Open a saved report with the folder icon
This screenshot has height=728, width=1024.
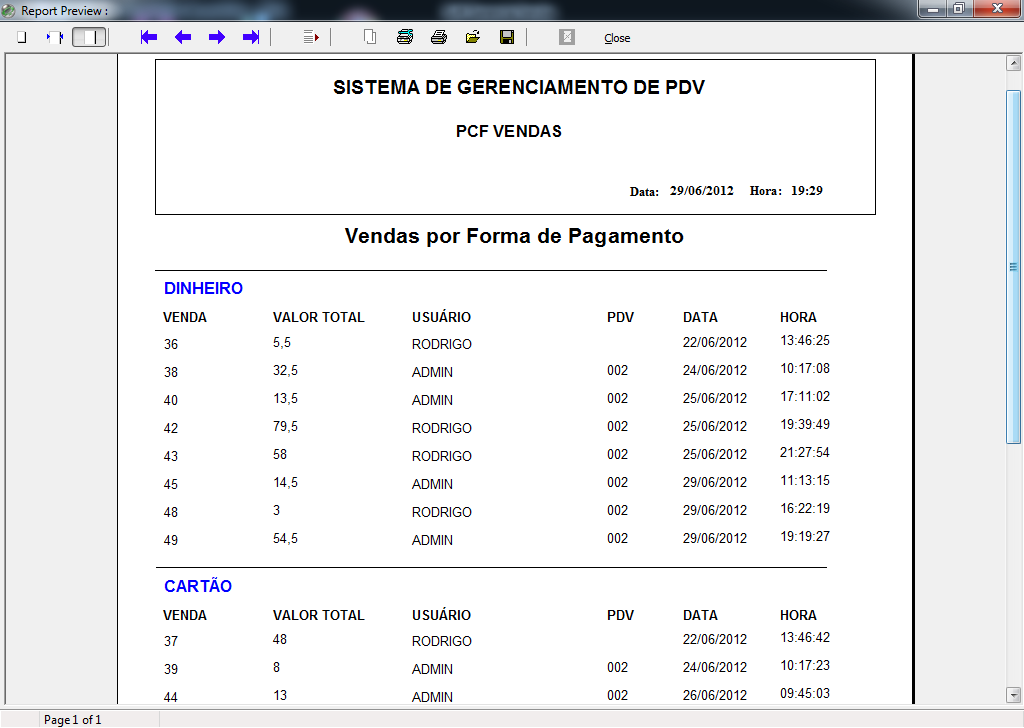(x=471, y=36)
